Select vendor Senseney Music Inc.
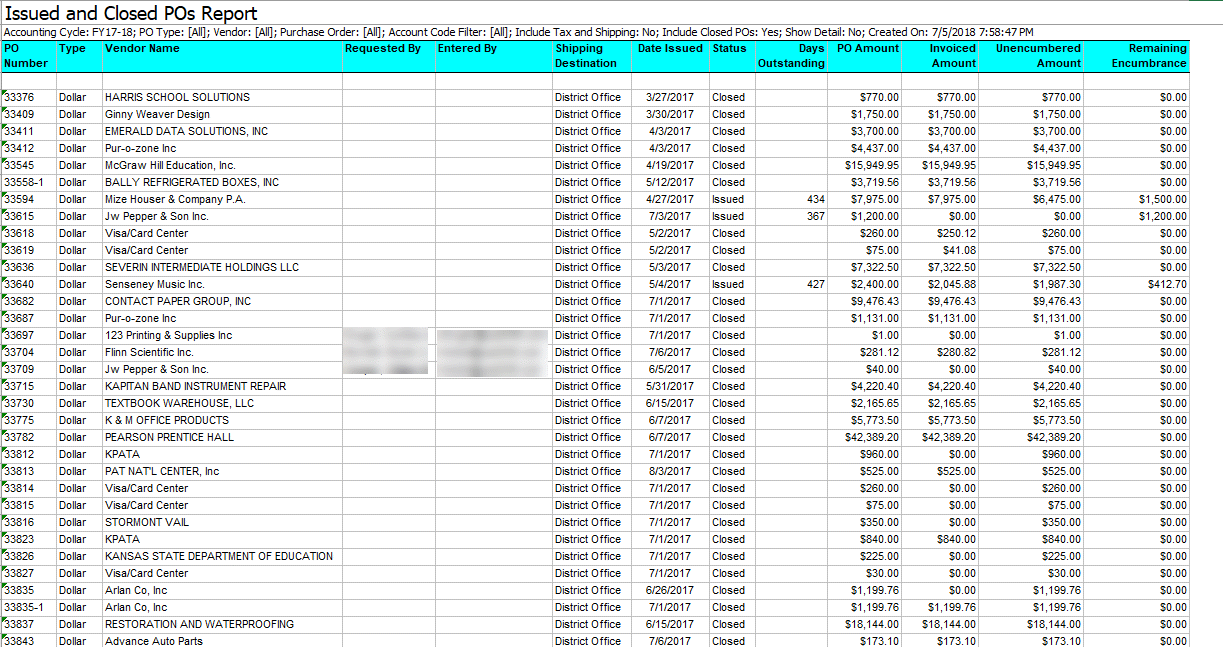 pos(154,285)
